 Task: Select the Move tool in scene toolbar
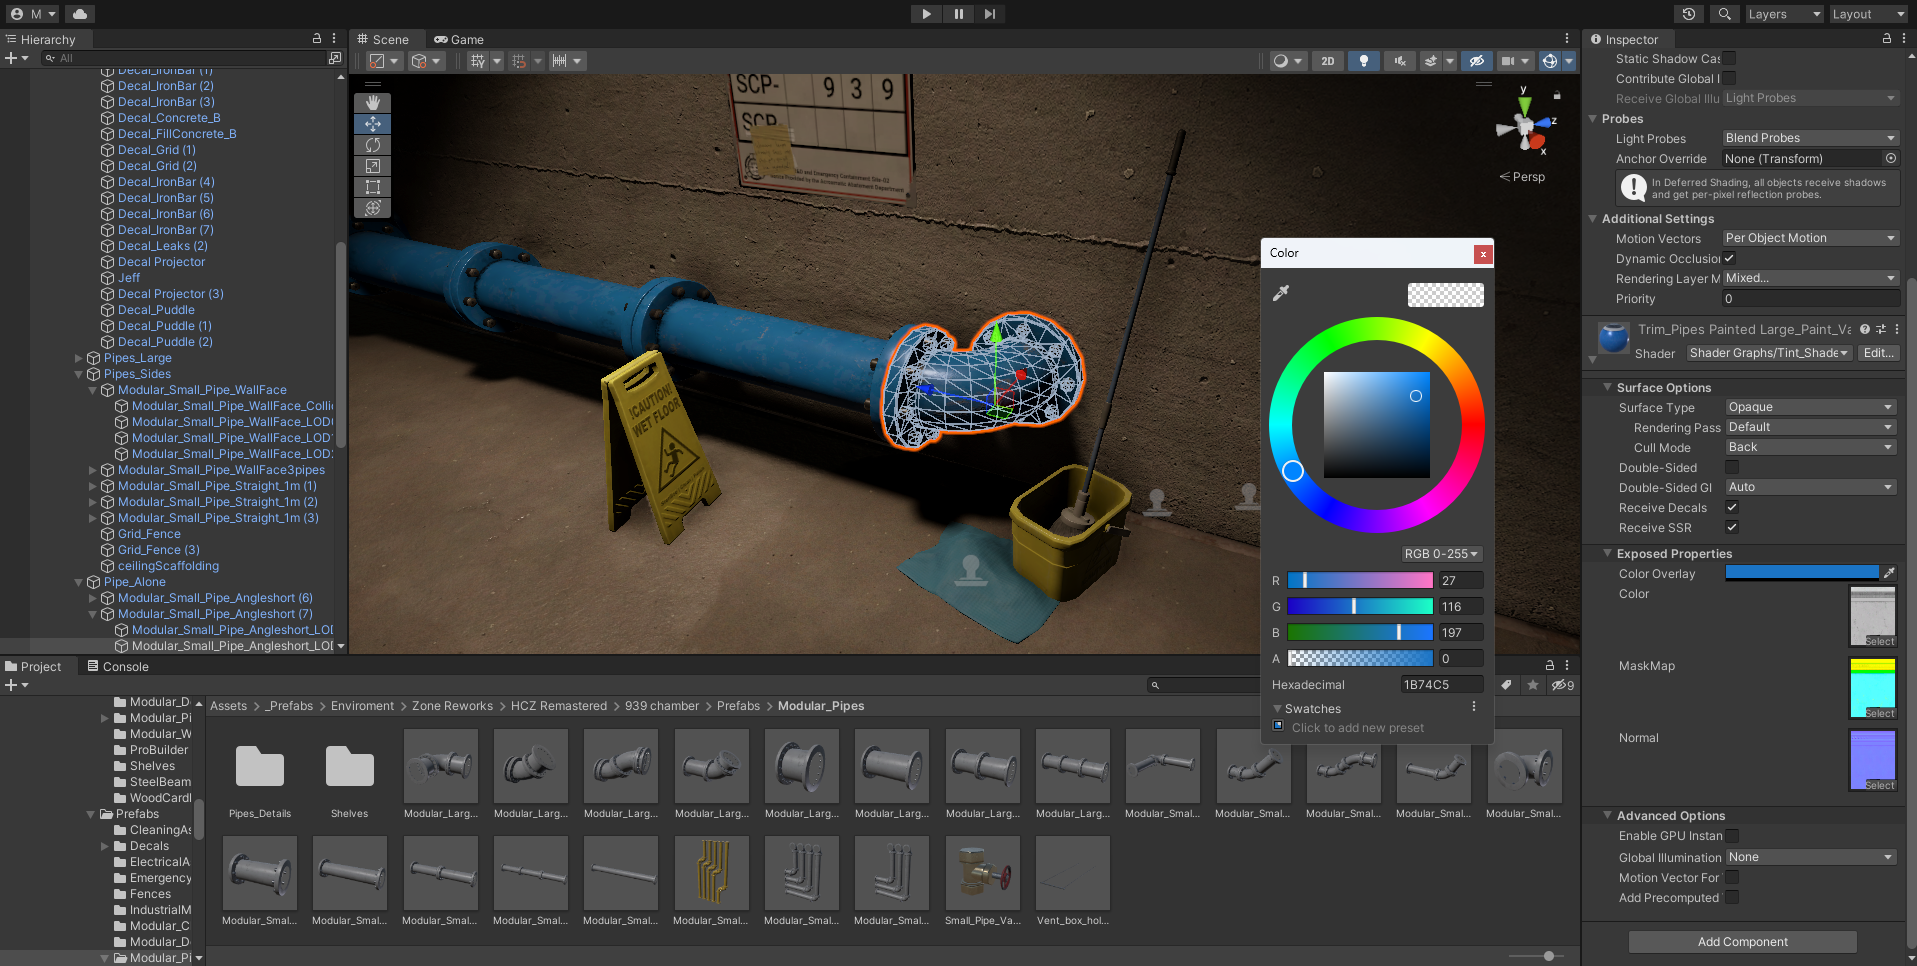coord(372,124)
